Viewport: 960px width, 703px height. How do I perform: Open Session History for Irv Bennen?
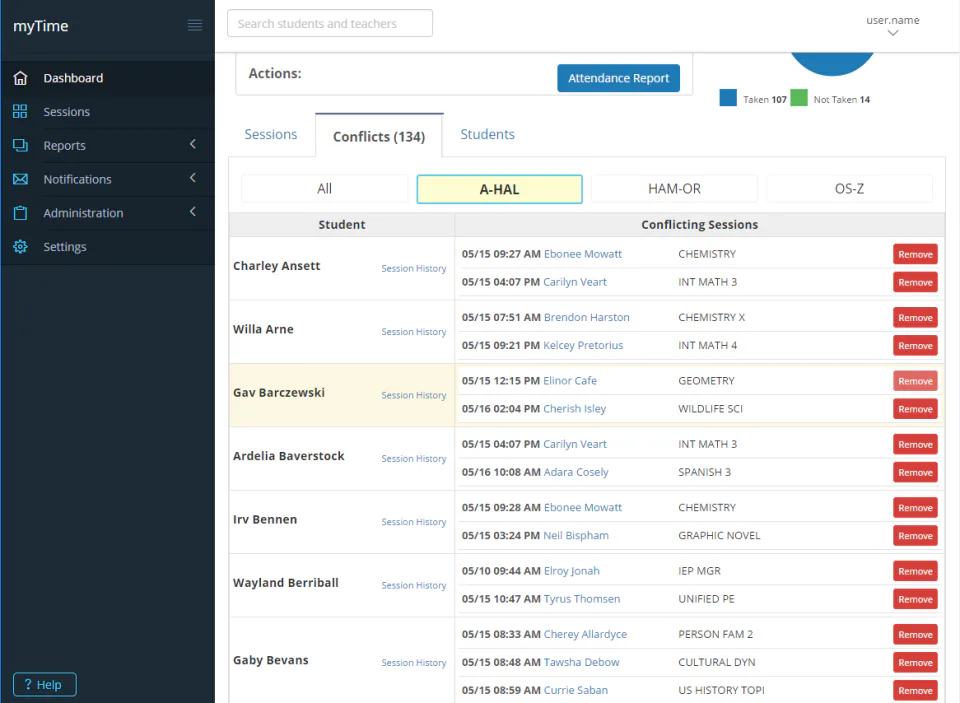click(413, 522)
